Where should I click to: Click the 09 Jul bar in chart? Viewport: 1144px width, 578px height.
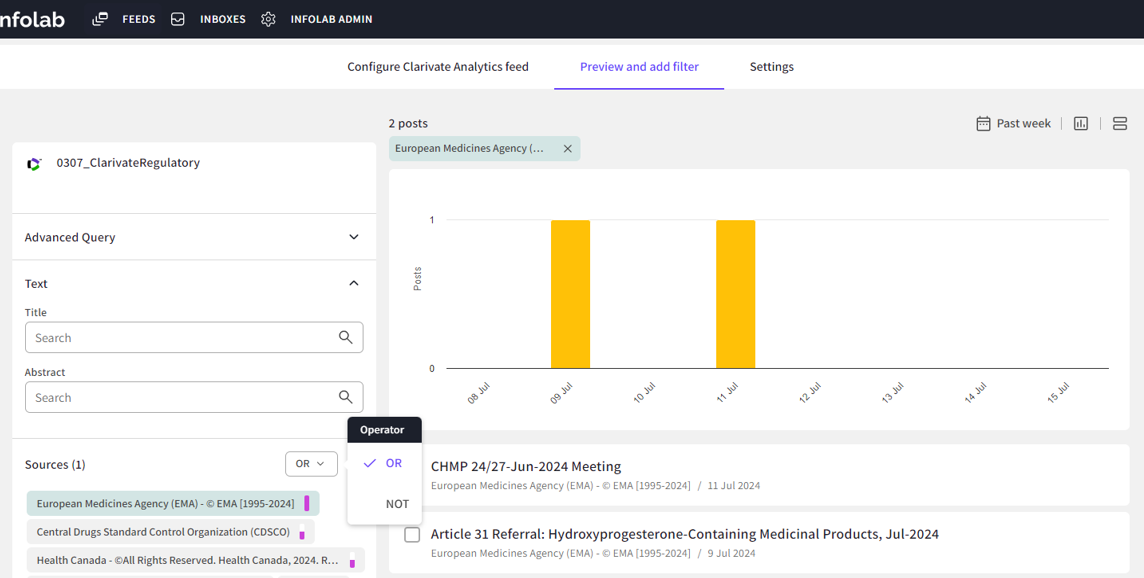coord(570,294)
